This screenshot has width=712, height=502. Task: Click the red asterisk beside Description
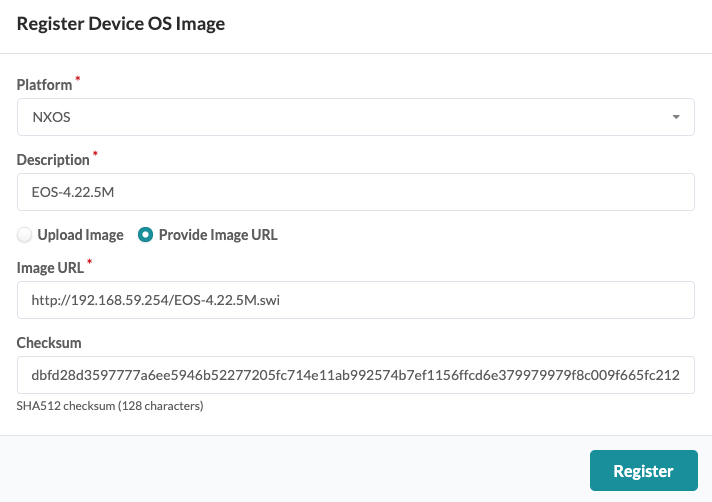click(x=96, y=155)
